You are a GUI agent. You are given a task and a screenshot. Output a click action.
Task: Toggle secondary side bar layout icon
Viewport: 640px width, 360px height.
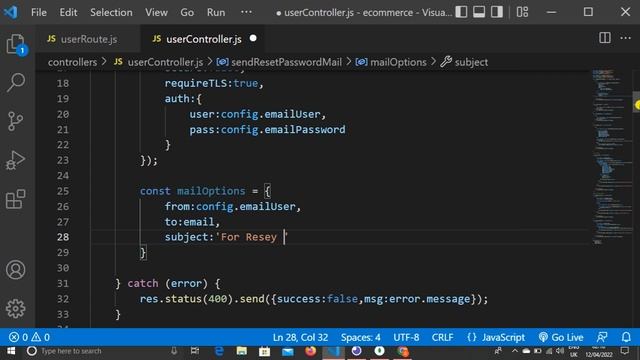click(x=497, y=12)
